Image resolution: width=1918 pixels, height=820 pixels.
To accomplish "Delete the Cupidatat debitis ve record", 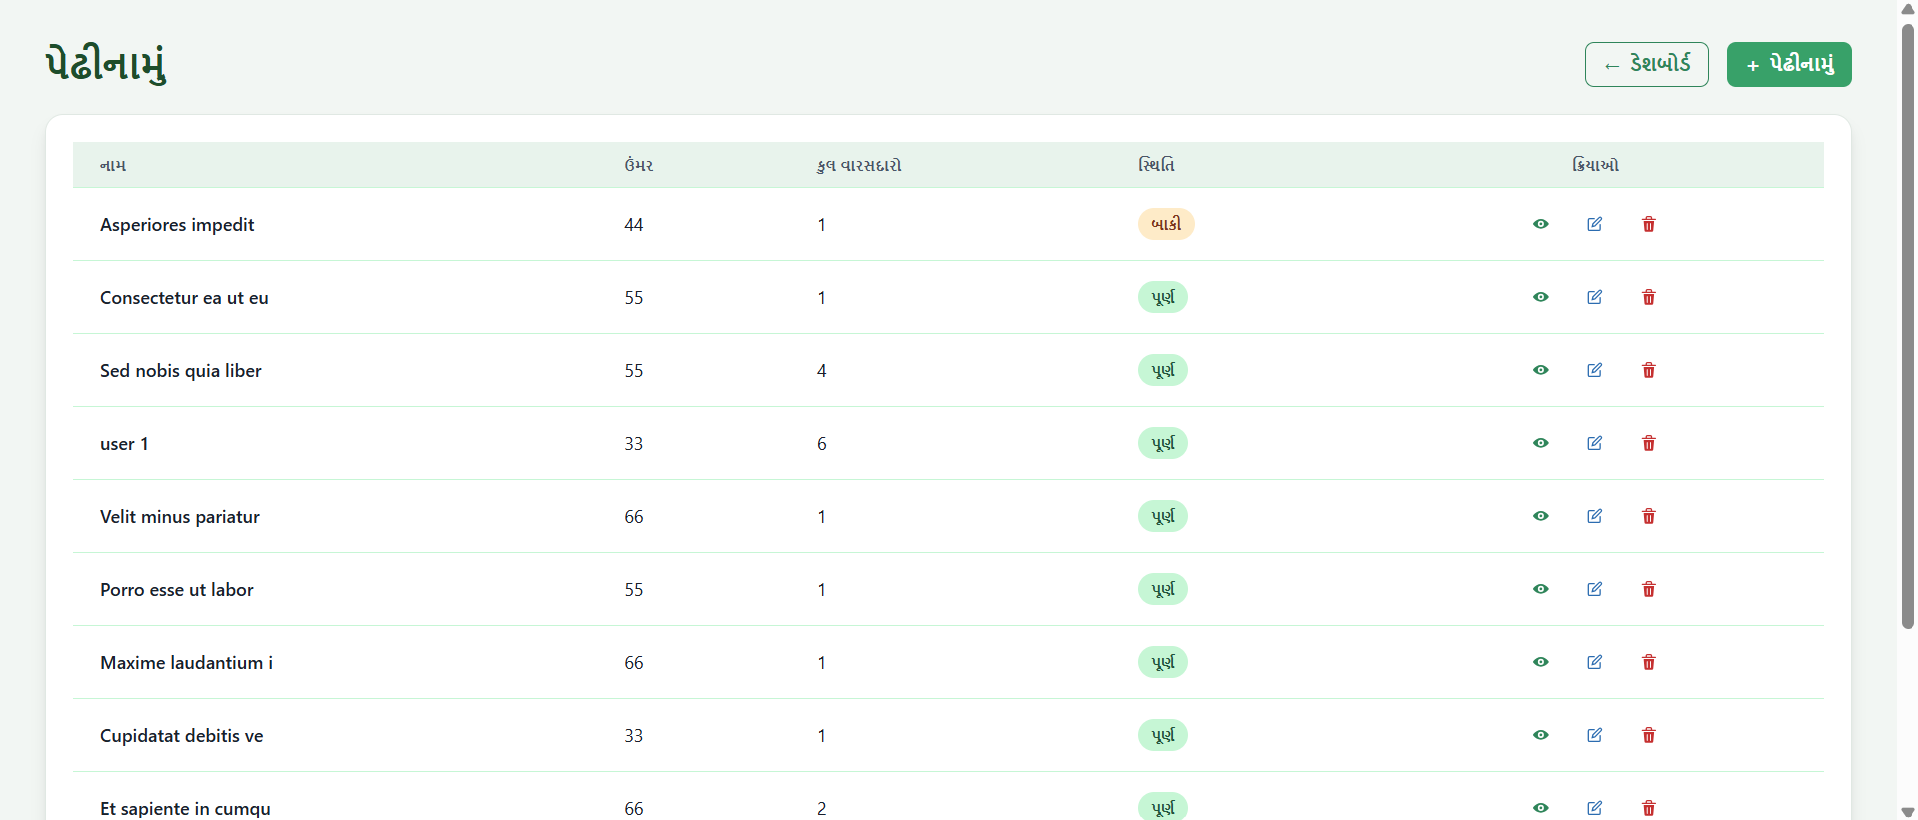I will [1648, 735].
